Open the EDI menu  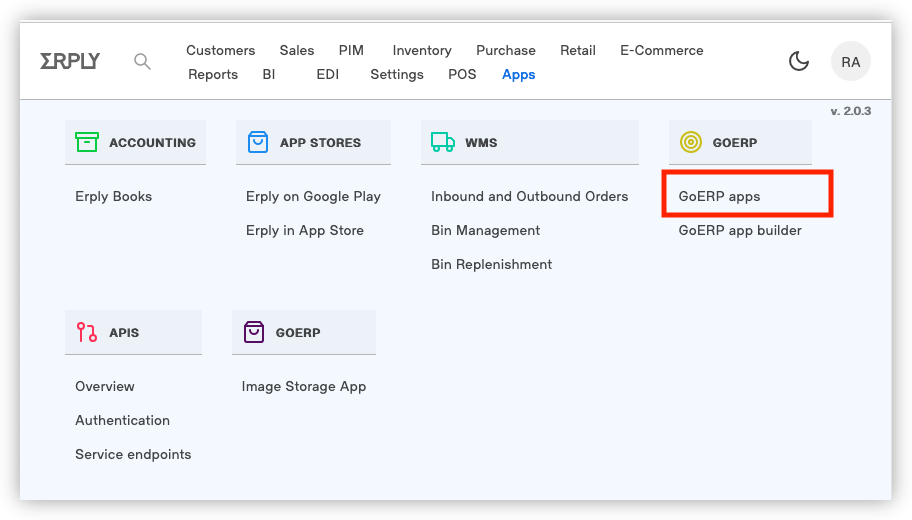(x=327, y=74)
